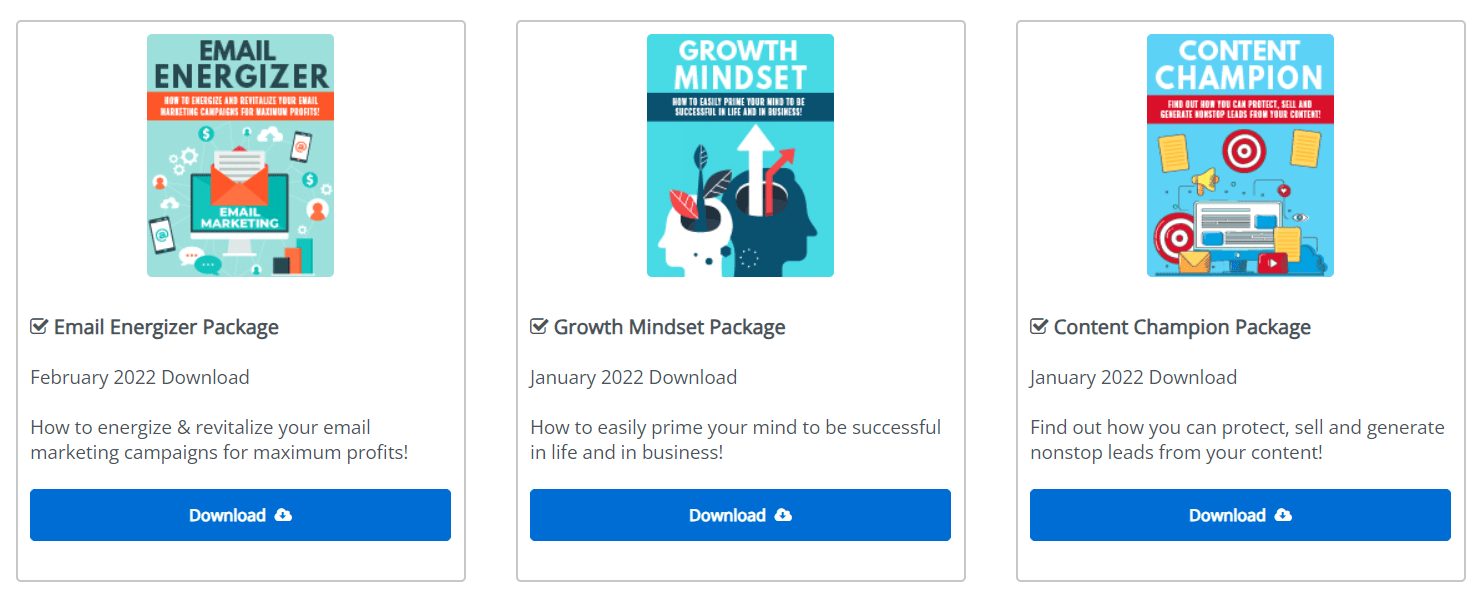The width and height of the screenshot is (1484, 606).
Task: Click the cloud icon on Growth Mindset's Download button
Action: pyautogui.click(x=784, y=515)
